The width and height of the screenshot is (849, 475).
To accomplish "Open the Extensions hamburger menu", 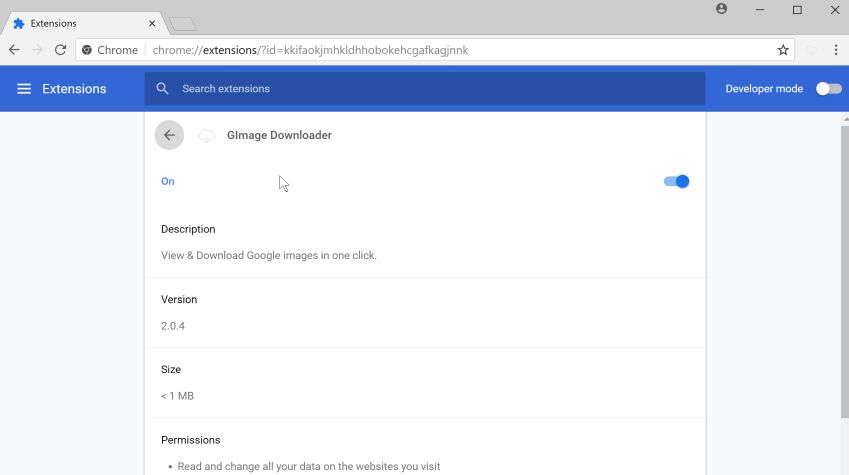I will click(x=24, y=89).
